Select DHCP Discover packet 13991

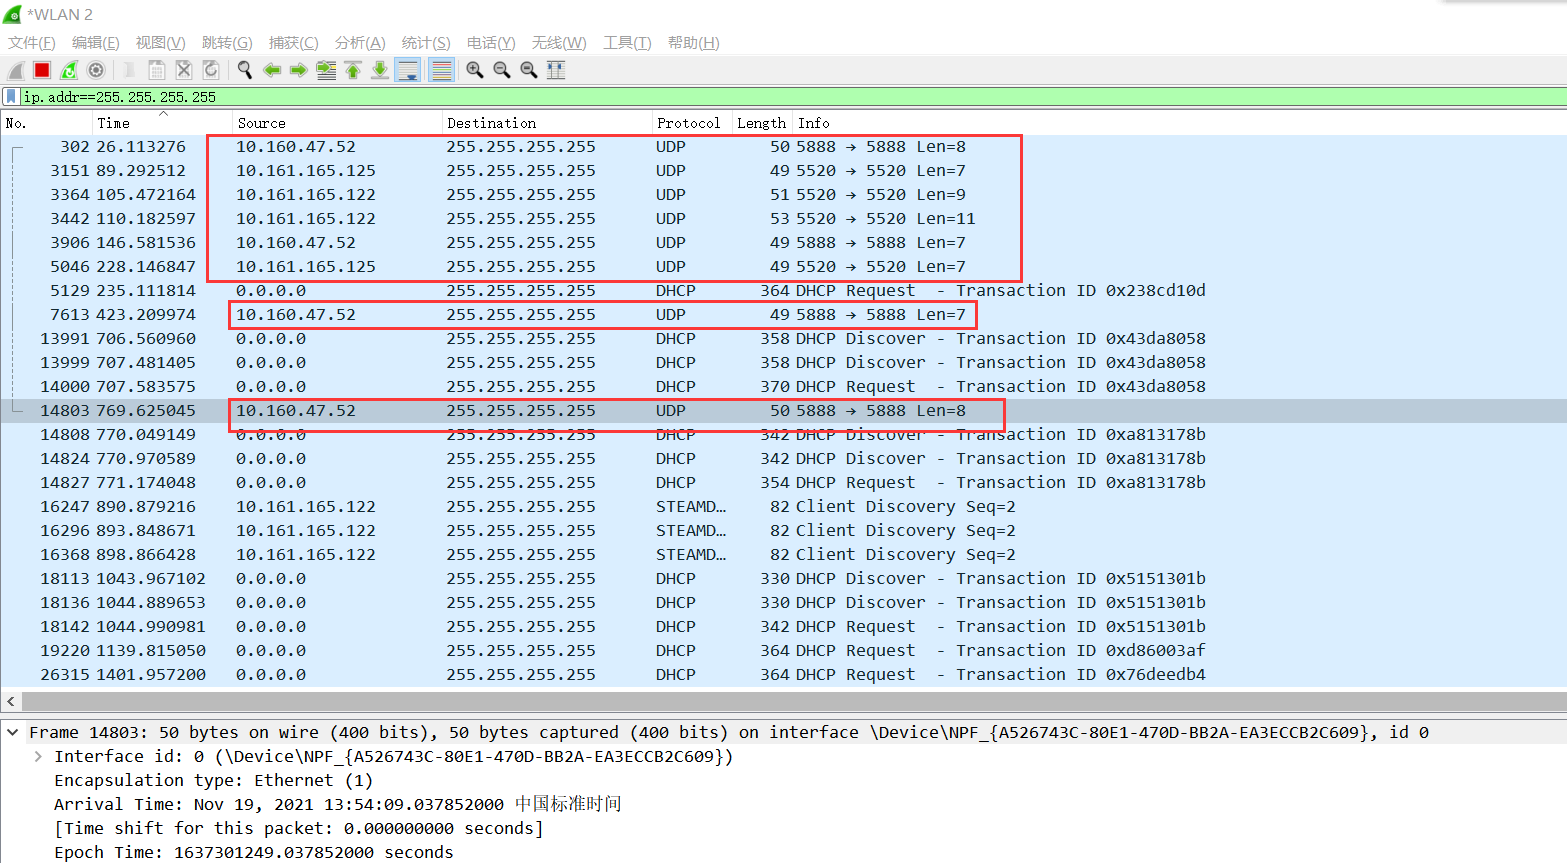pos(783,338)
